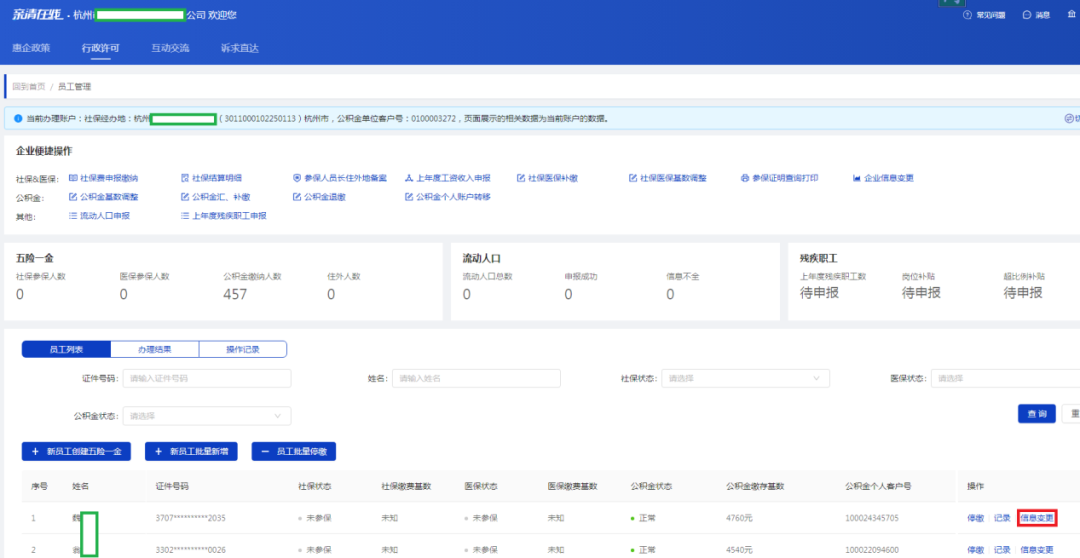Switch to 办理结果 tab
Viewport: 1080px width, 558px height.
[x=154, y=349]
